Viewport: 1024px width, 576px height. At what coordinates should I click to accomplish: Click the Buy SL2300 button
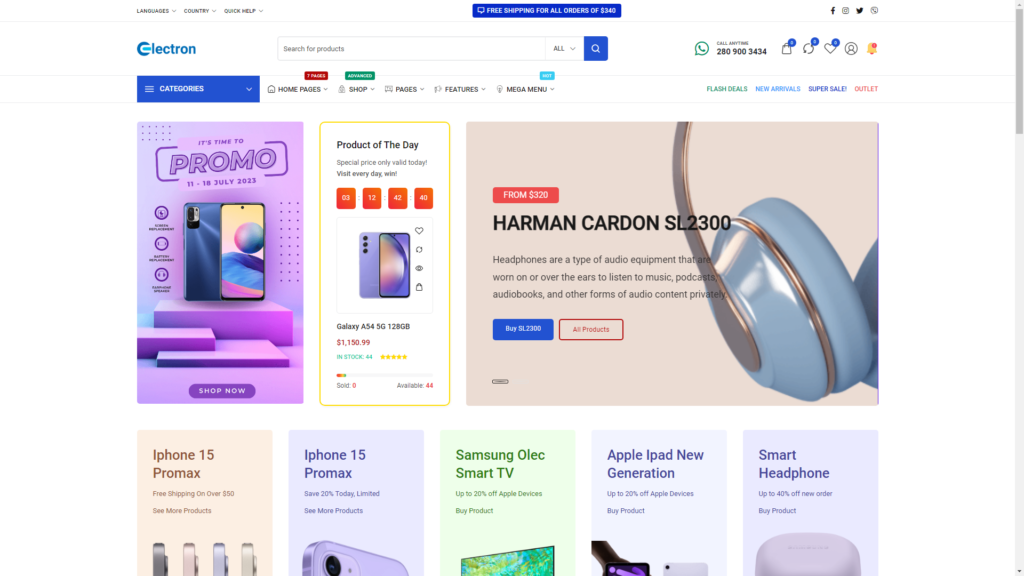pos(523,329)
